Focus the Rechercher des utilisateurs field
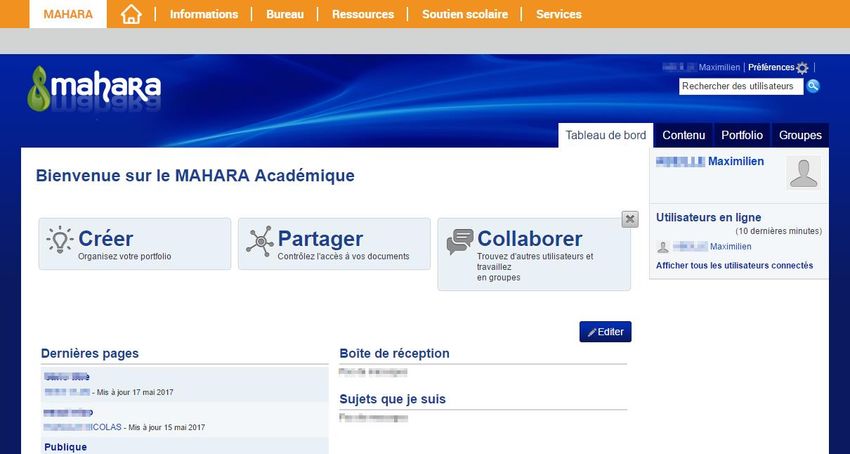 coord(740,86)
